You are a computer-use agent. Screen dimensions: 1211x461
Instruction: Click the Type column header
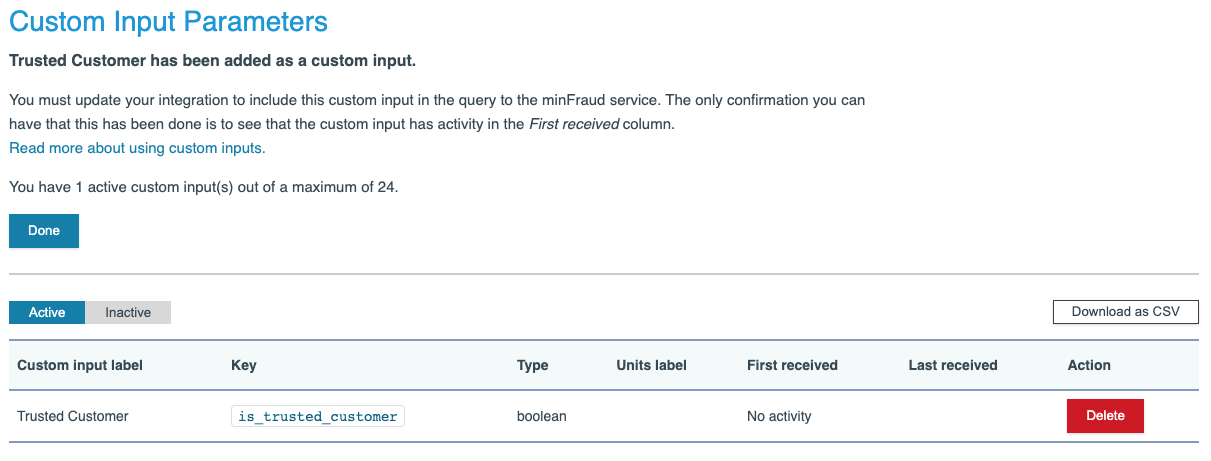533,365
